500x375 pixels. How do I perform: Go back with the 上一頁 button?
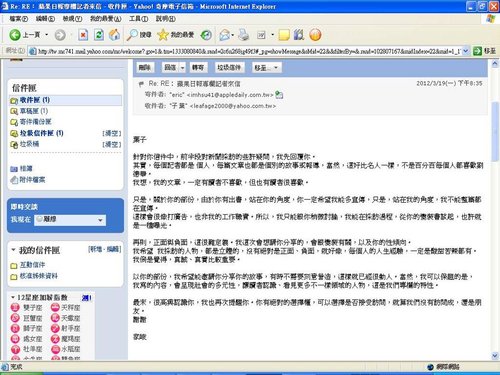pos(24,35)
